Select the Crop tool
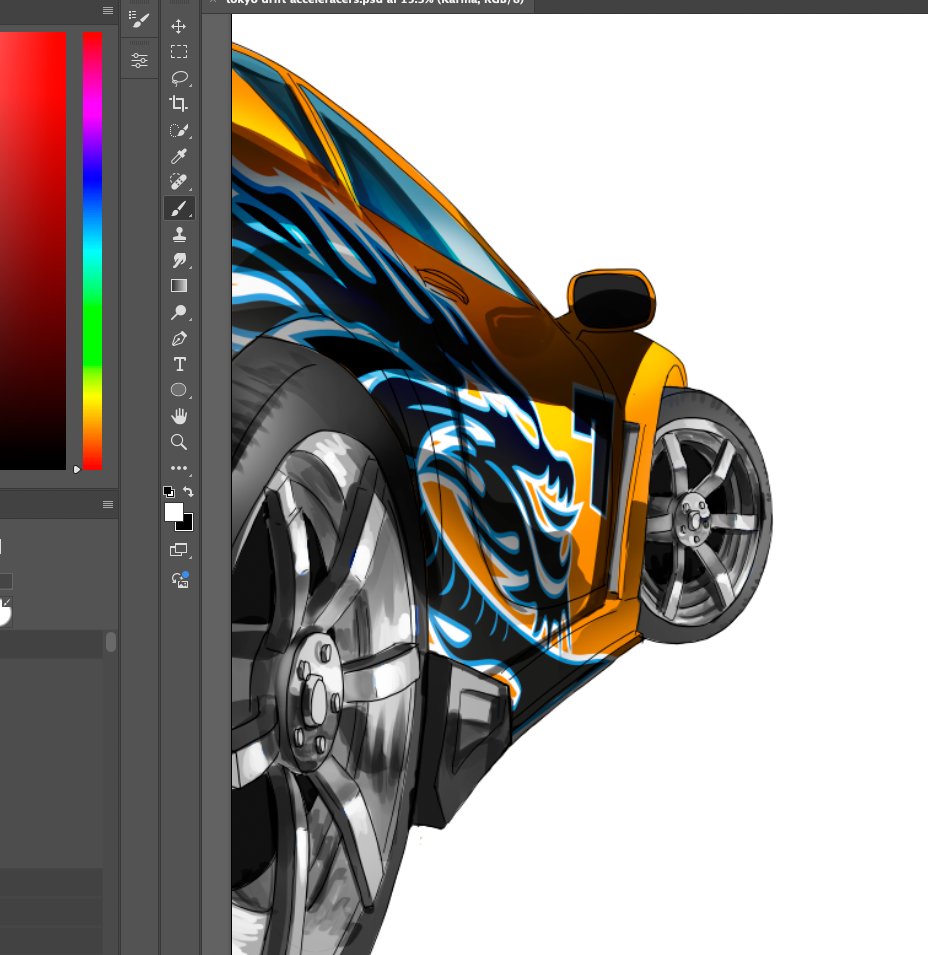 [x=178, y=104]
